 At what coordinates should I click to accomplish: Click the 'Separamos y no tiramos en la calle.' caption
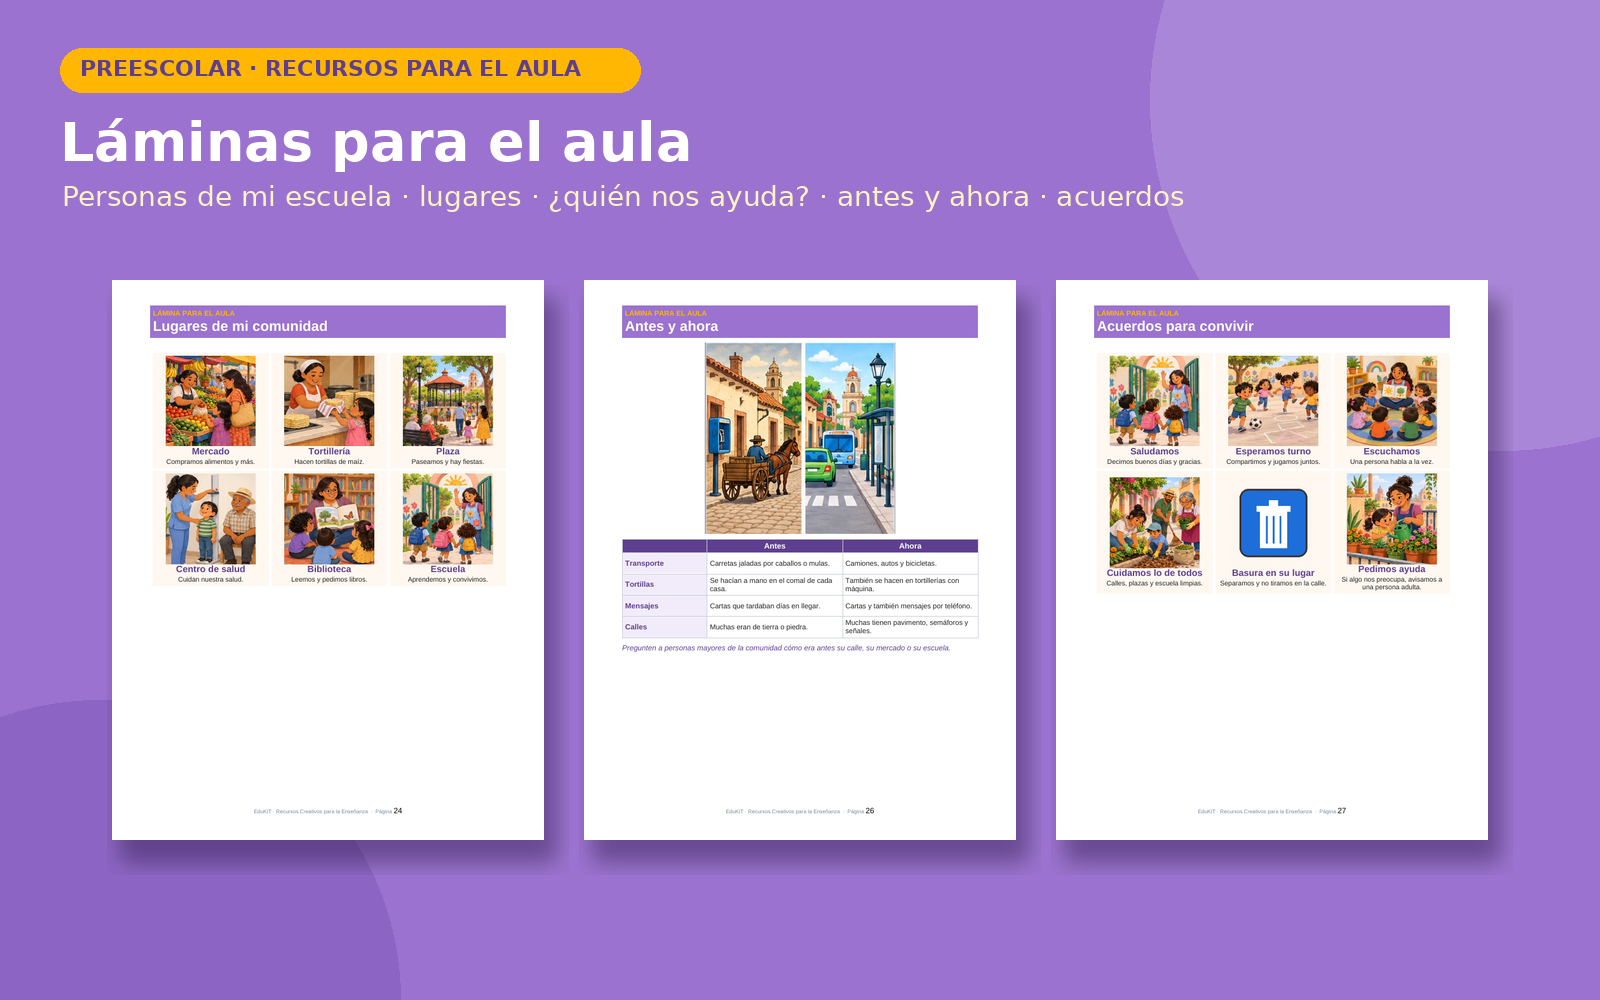pos(1273,583)
